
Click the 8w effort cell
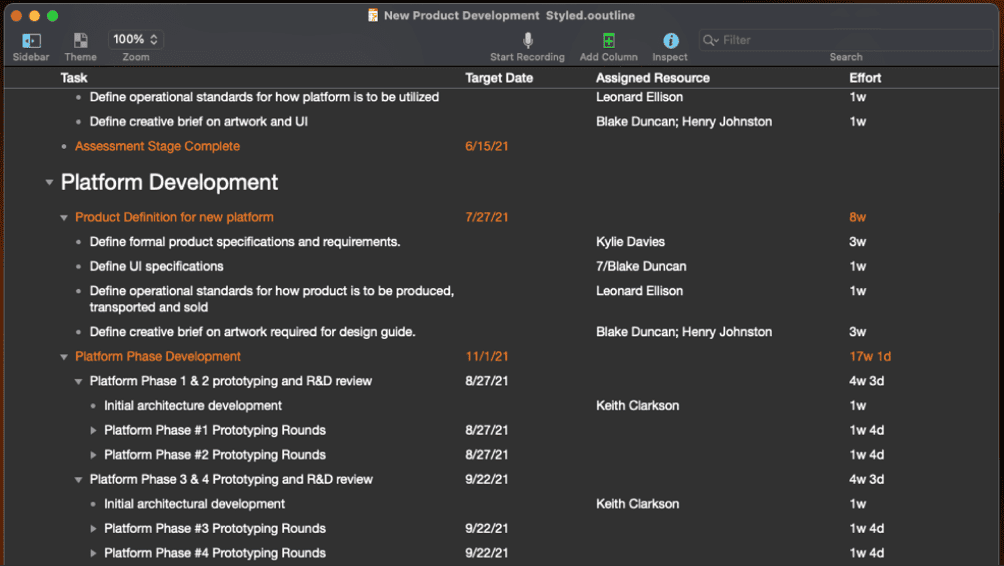pos(857,217)
